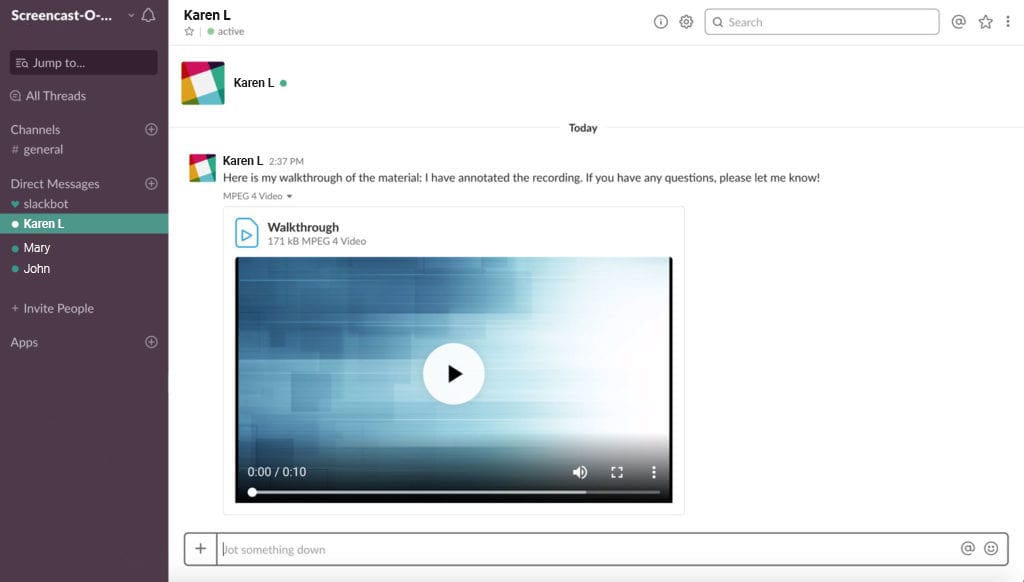Viewport: 1024px width, 582px height.
Task: Click the Apps section label
Action: [24, 342]
